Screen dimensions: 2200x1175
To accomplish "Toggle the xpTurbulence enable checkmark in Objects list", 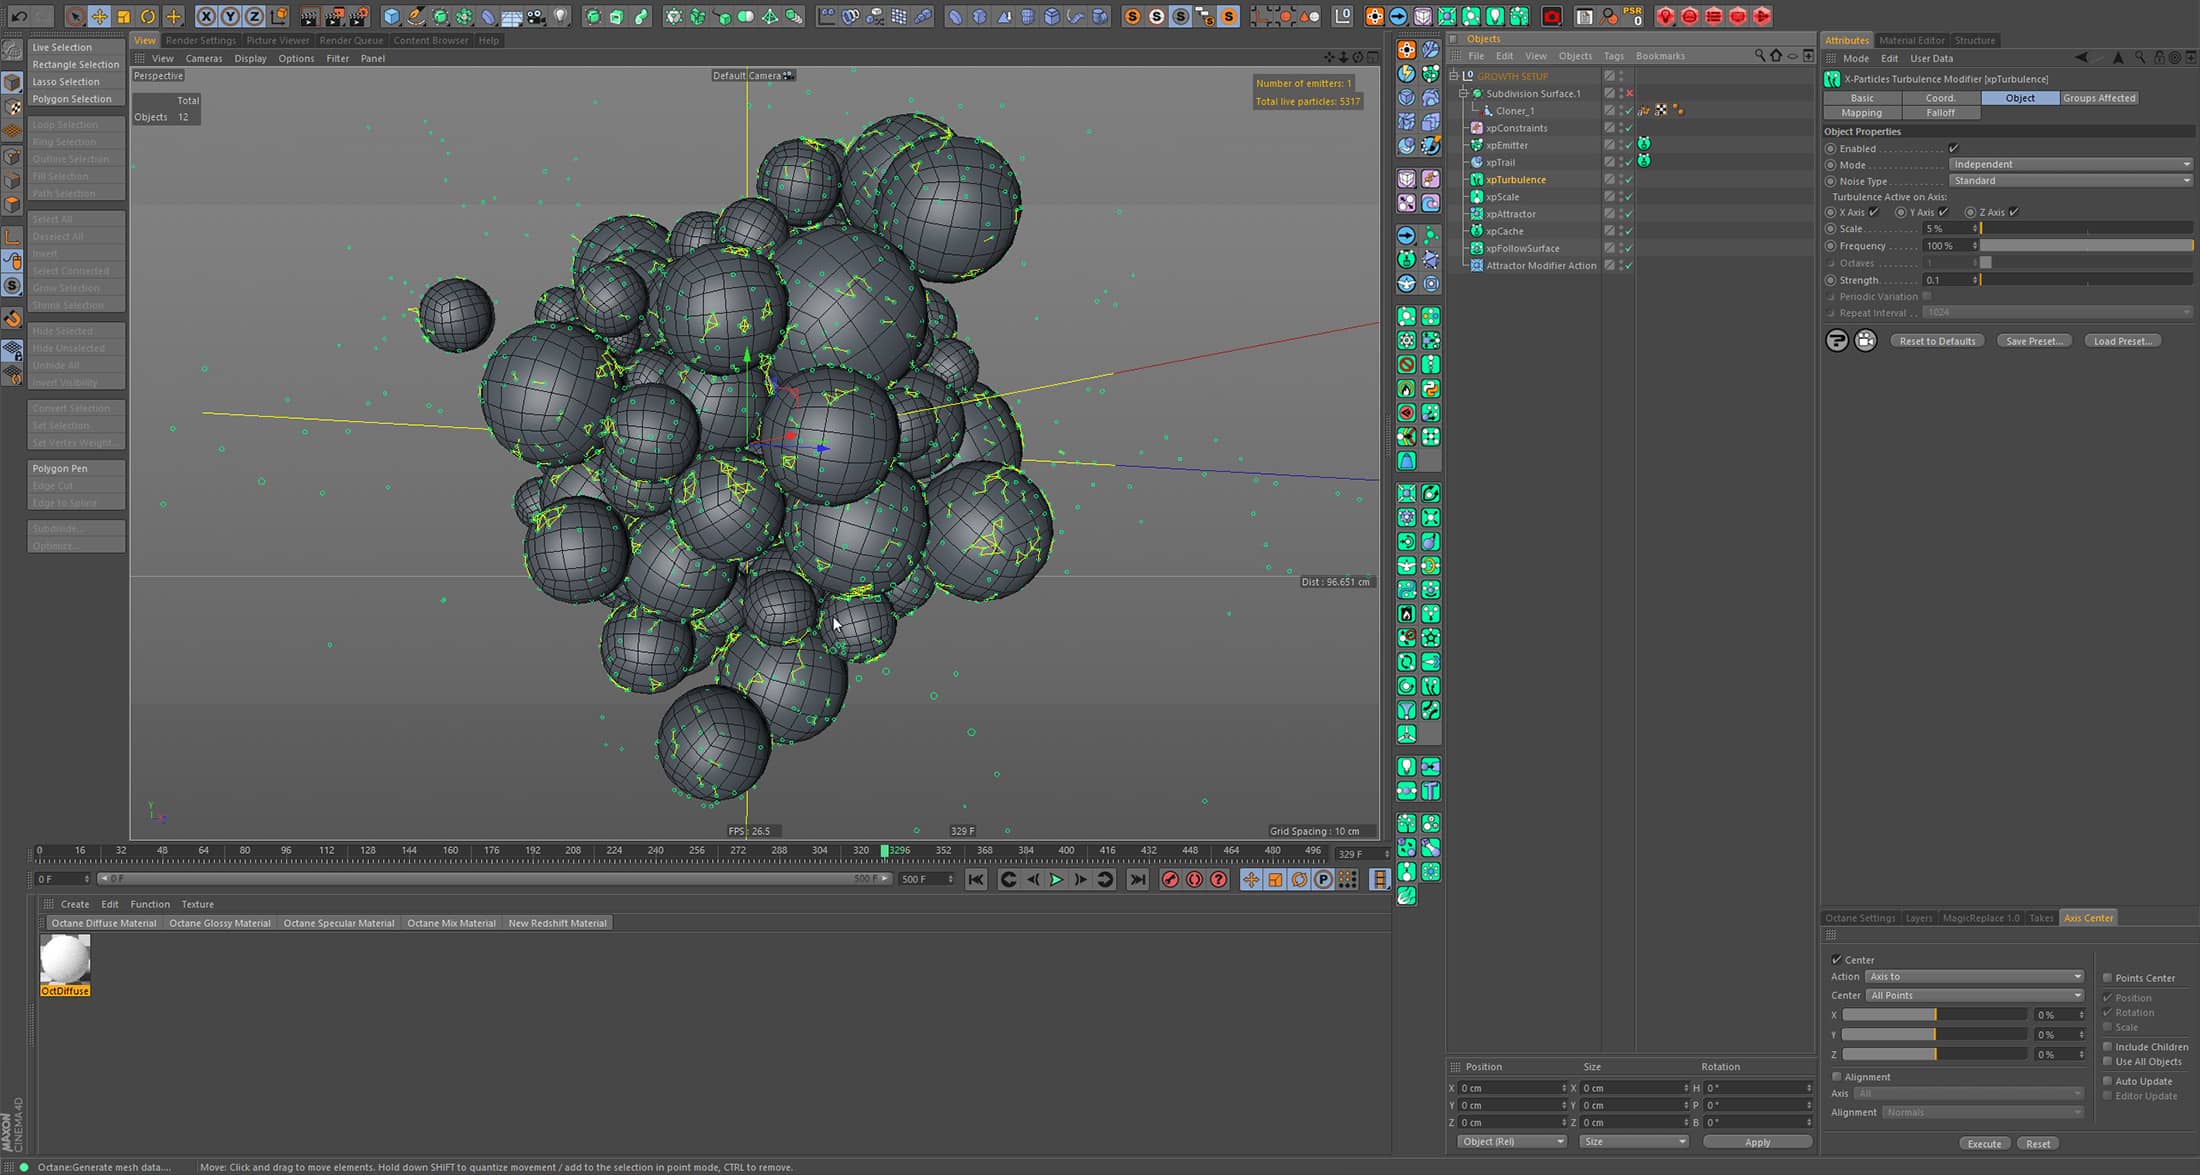I will tap(1629, 180).
